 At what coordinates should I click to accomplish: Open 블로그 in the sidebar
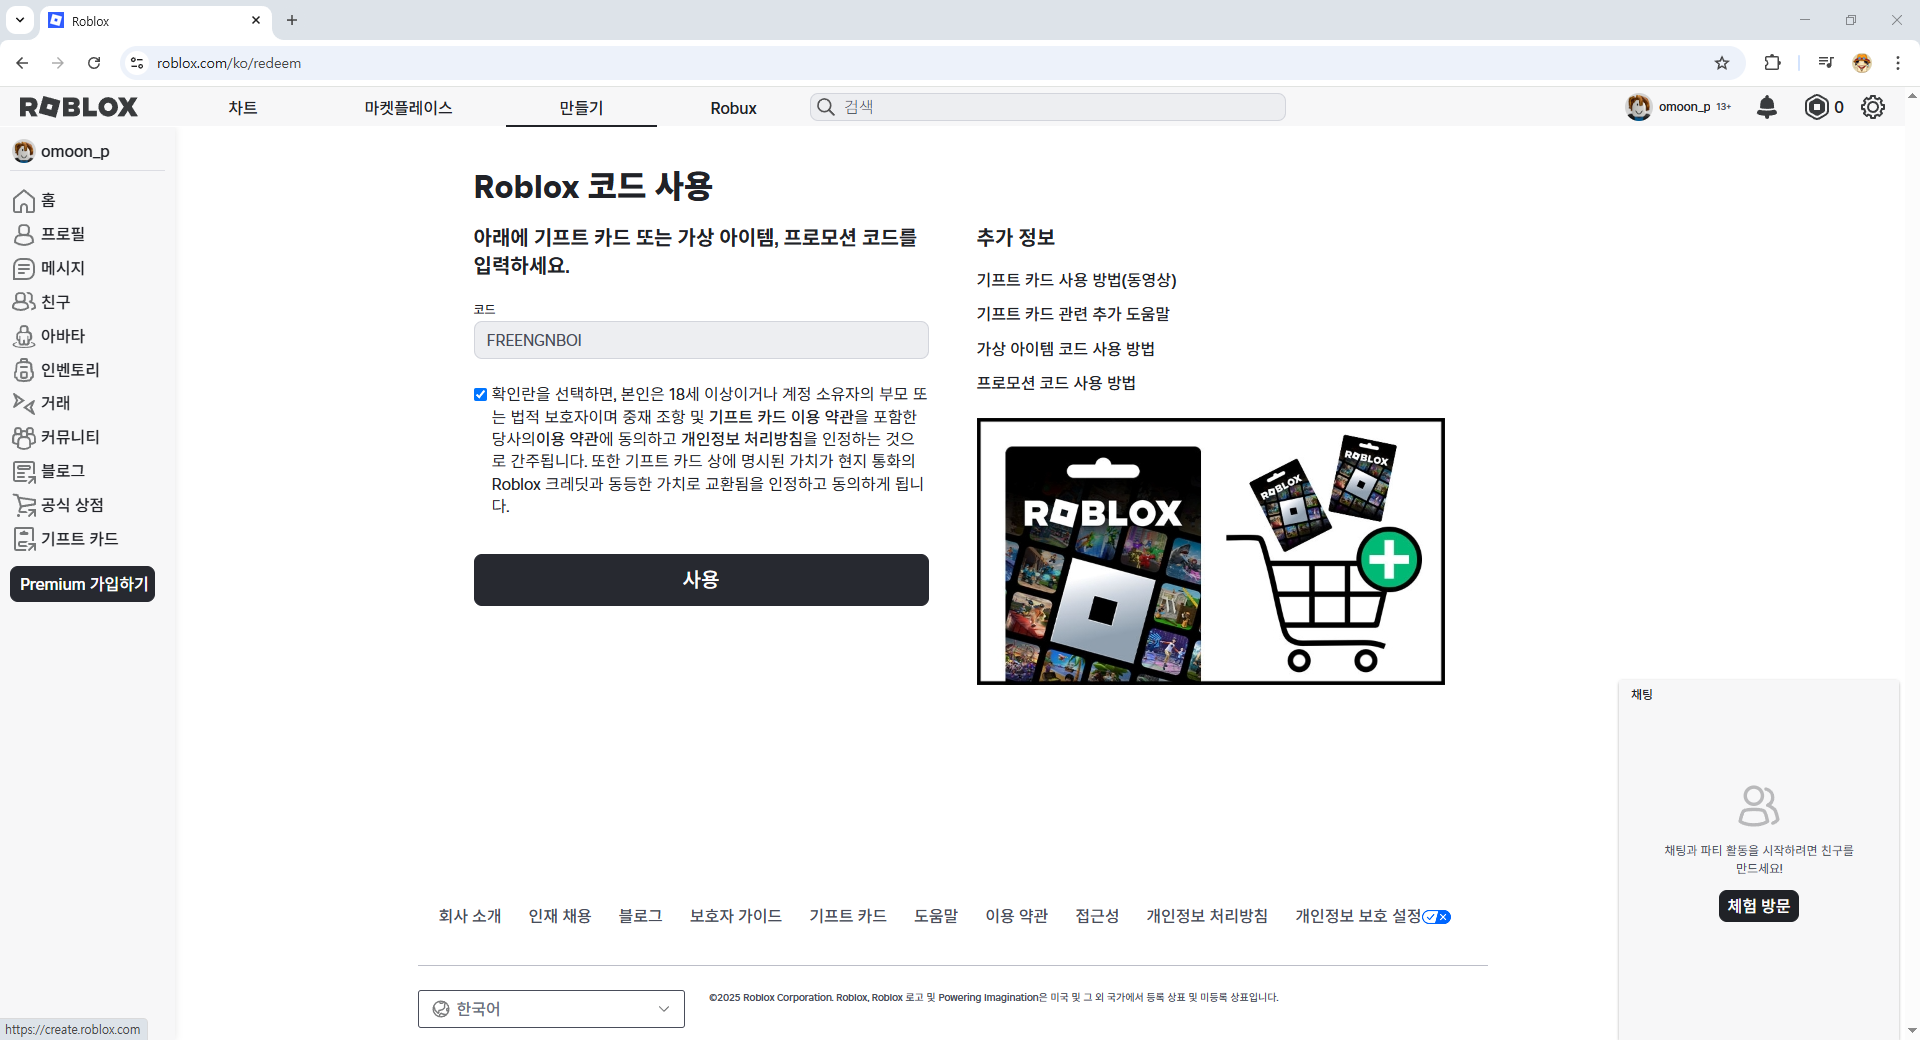point(49,471)
